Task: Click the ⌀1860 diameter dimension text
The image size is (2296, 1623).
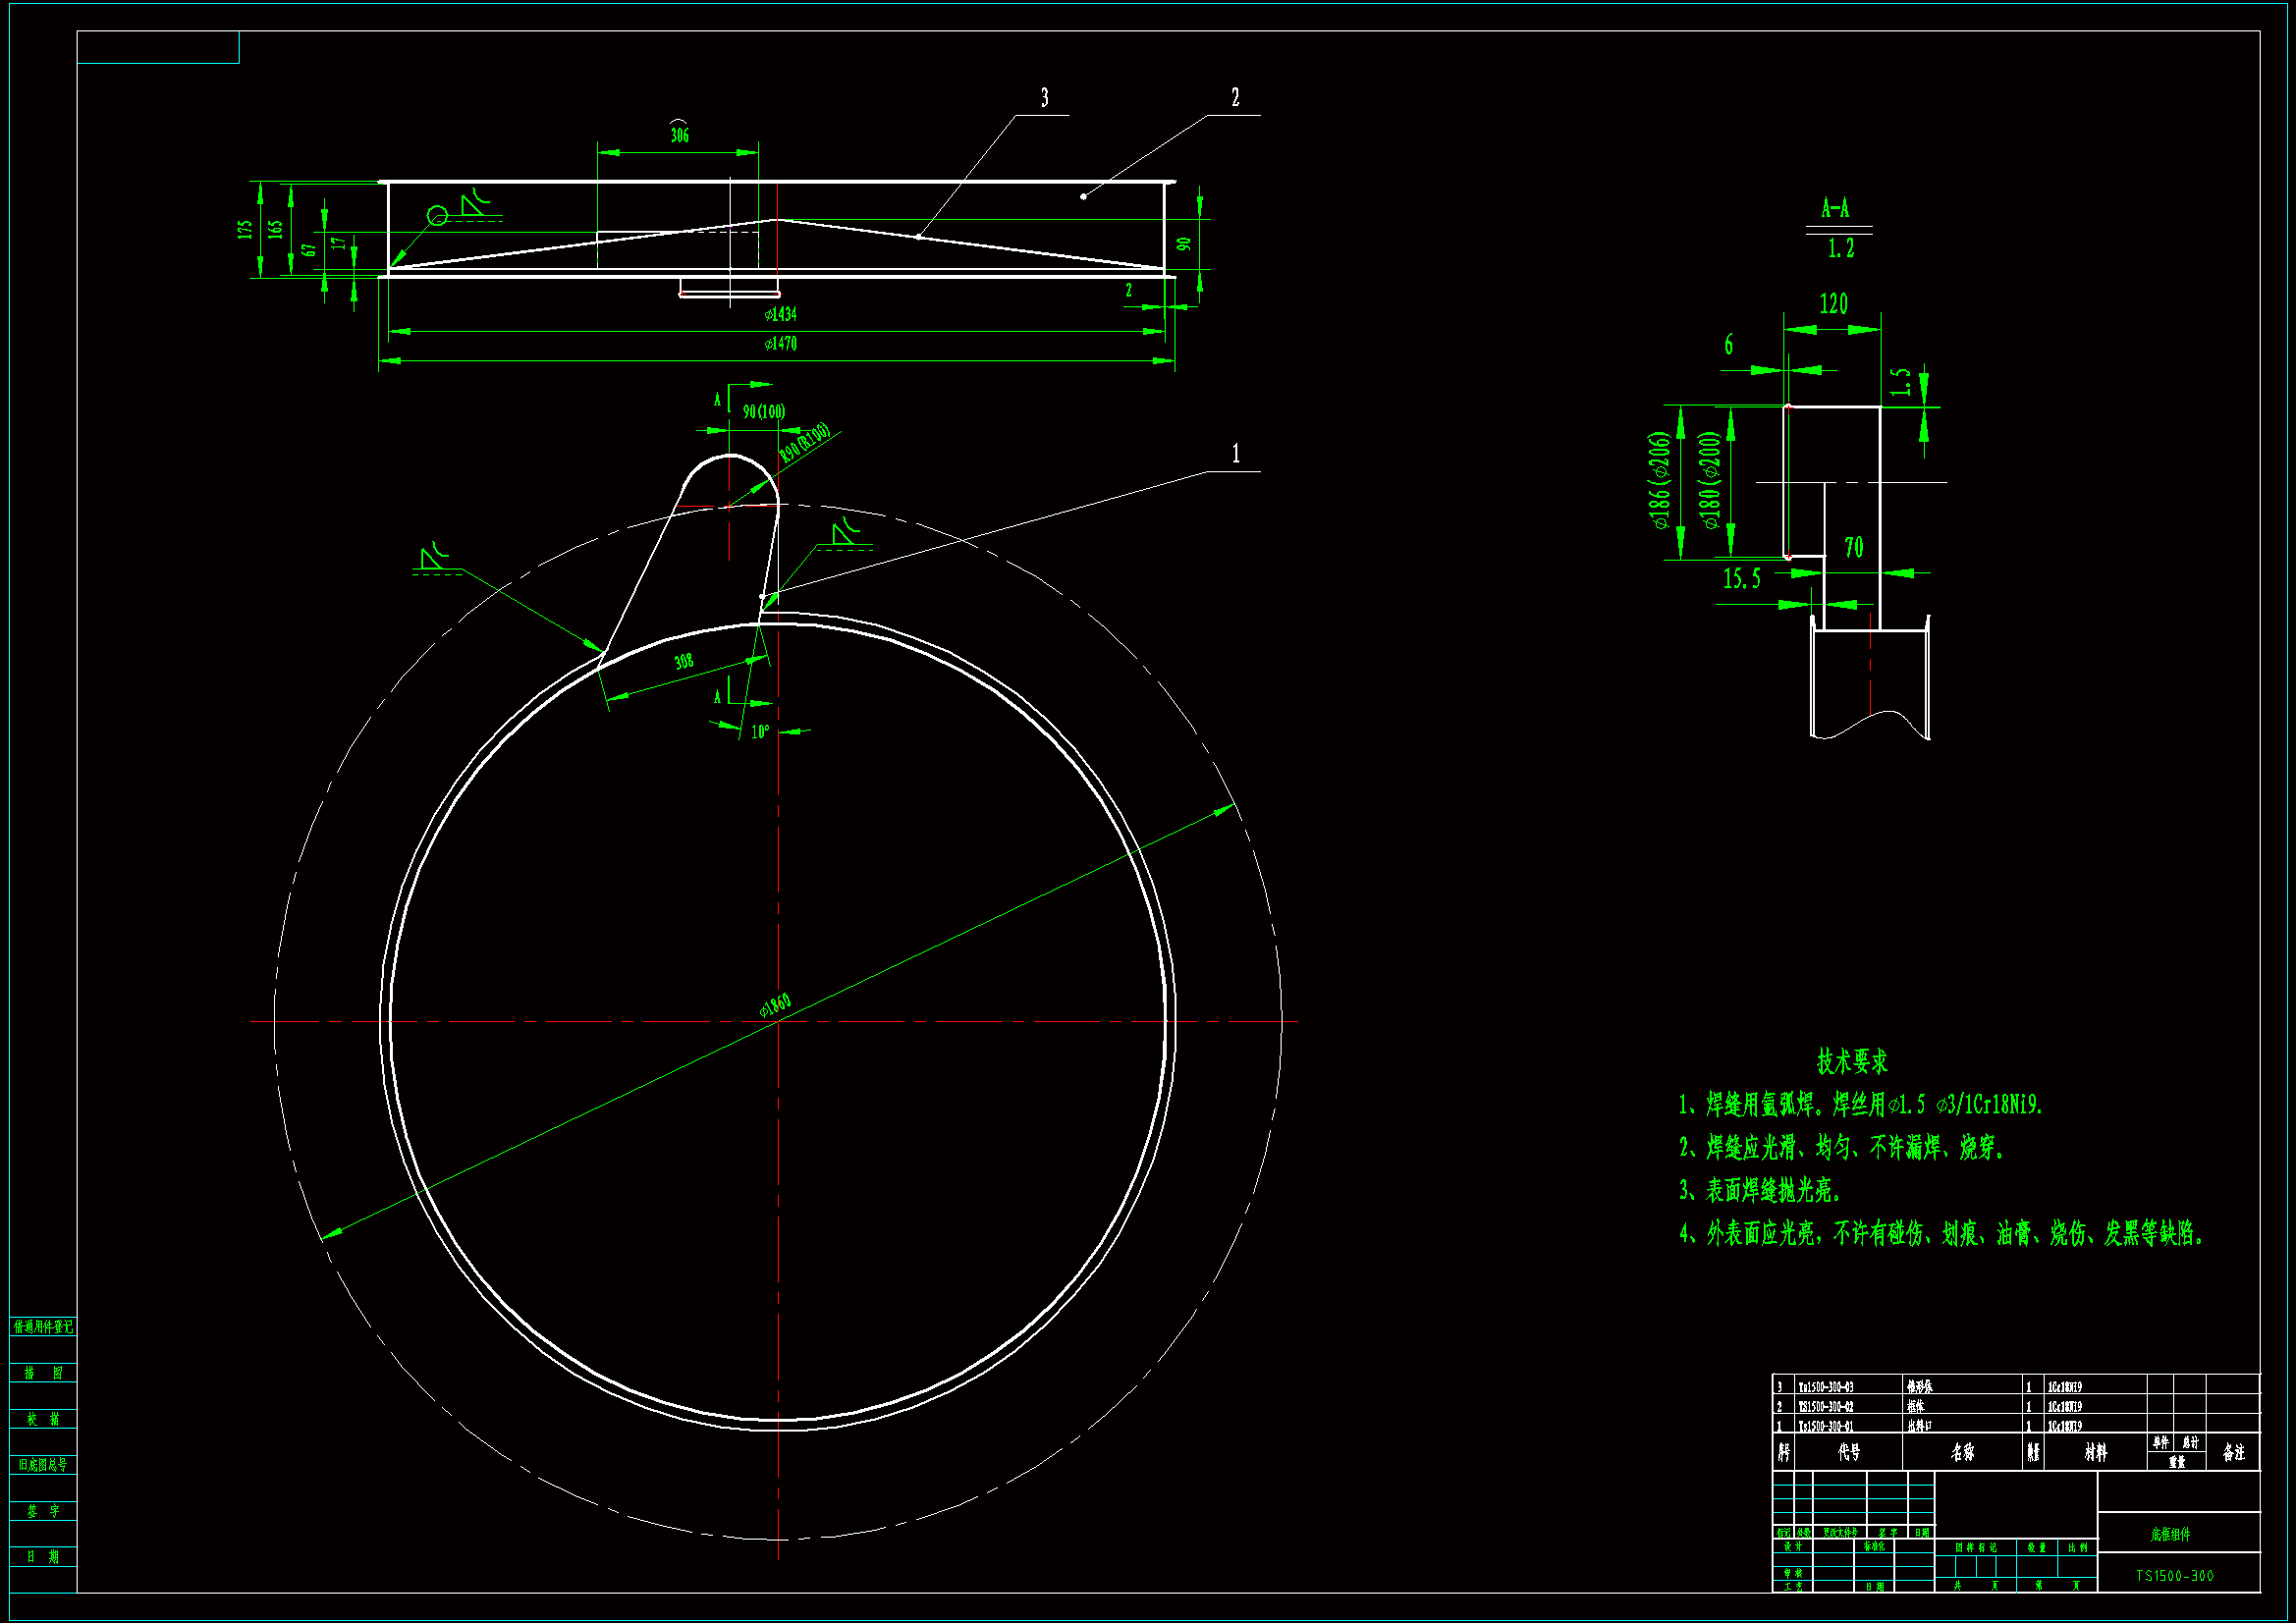Action: pyautogui.click(x=775, y=1006)
